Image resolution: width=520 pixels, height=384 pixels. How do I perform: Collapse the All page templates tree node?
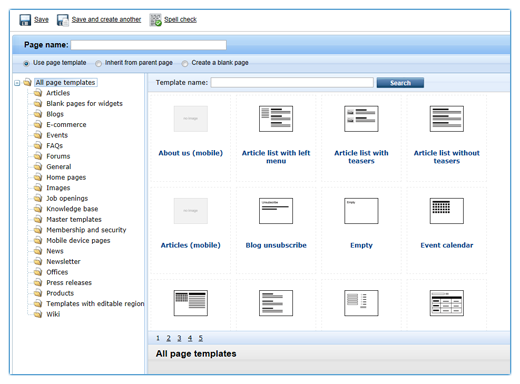(17, 83)
